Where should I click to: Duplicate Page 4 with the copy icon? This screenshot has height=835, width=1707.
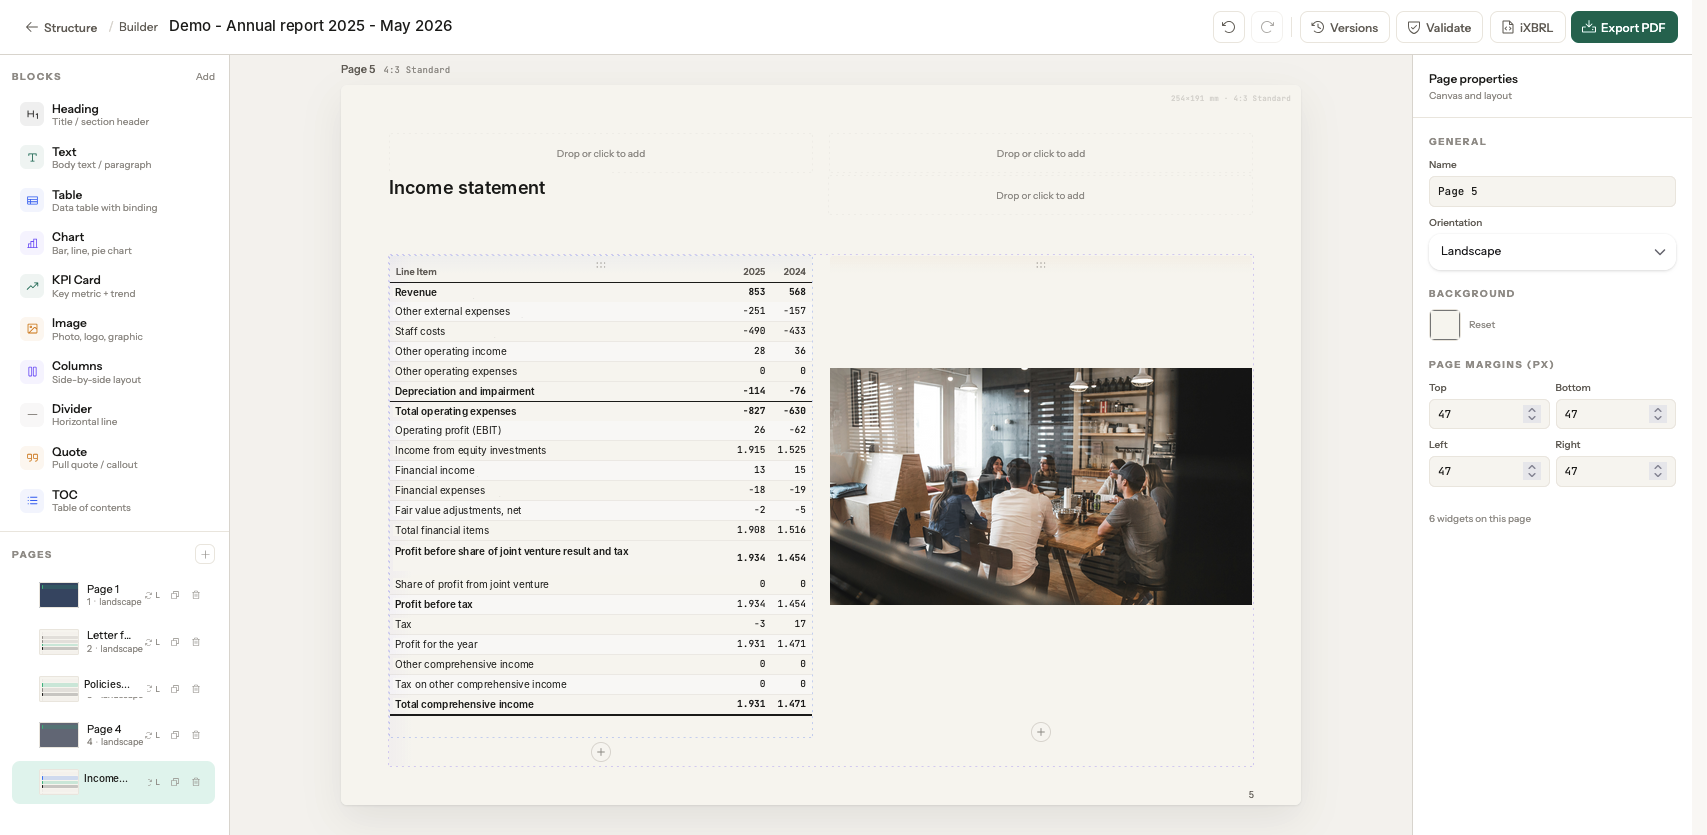(175, 735)
